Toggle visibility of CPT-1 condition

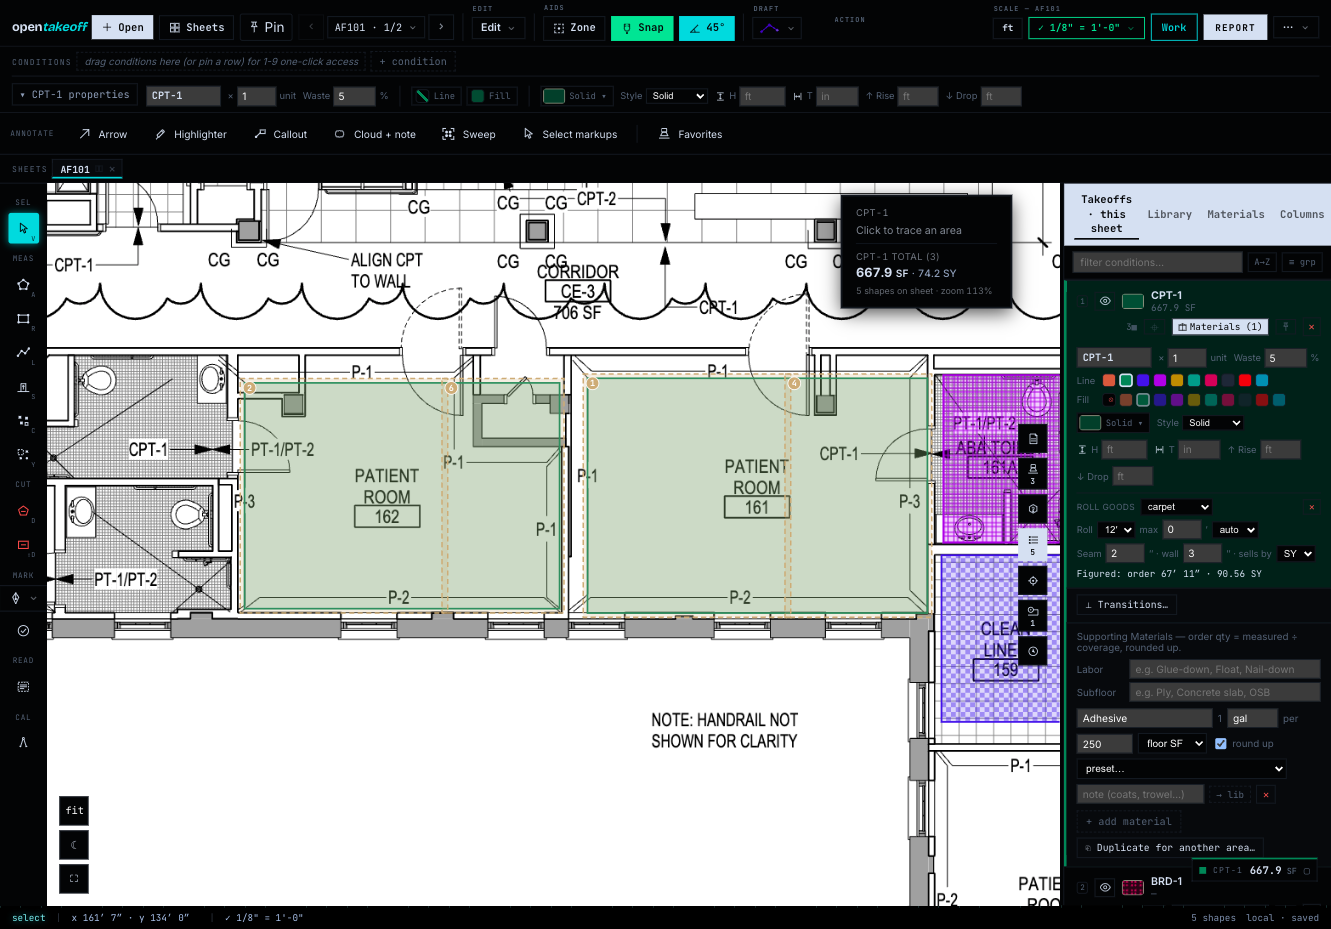click(1105, 301)
